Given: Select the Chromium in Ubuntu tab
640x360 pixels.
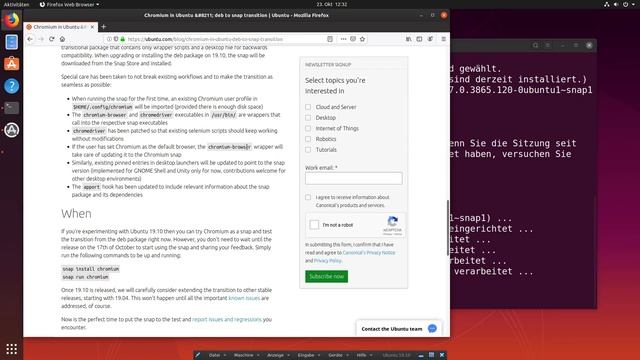Looking at the screenshot, I should click(x=60, y=27).
